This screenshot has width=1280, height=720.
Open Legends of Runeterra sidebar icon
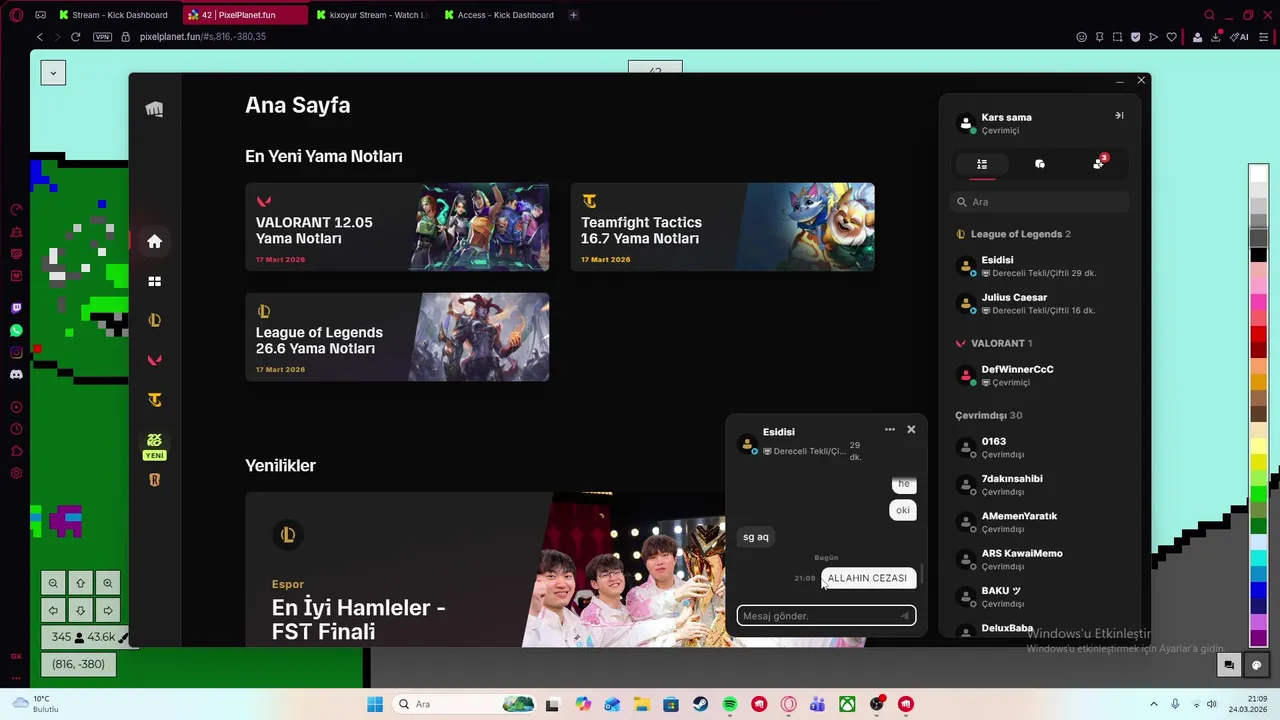click(x=154, y=480)
